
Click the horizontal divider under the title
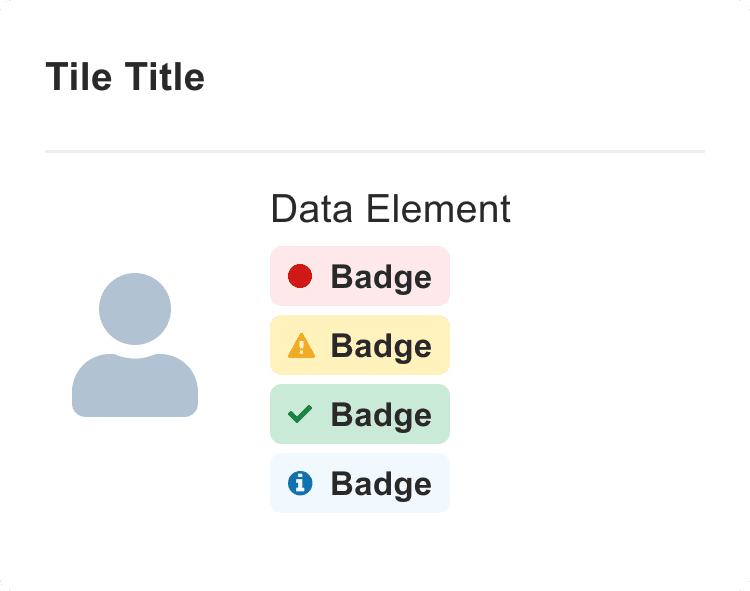375,151
